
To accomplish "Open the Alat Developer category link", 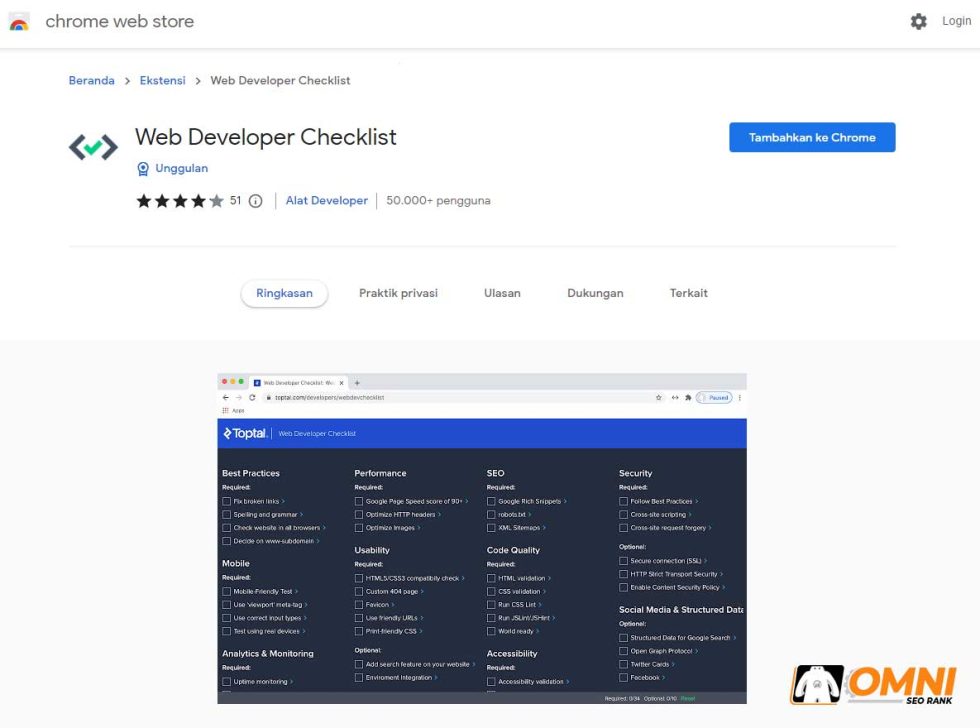I will (327, 201).
